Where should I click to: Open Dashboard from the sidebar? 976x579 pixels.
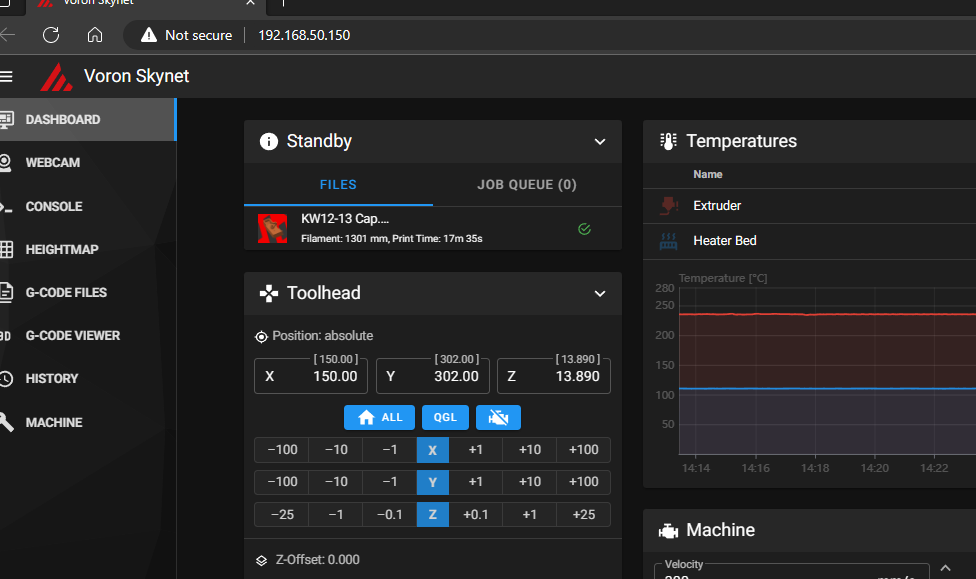(x=88, y=120)
